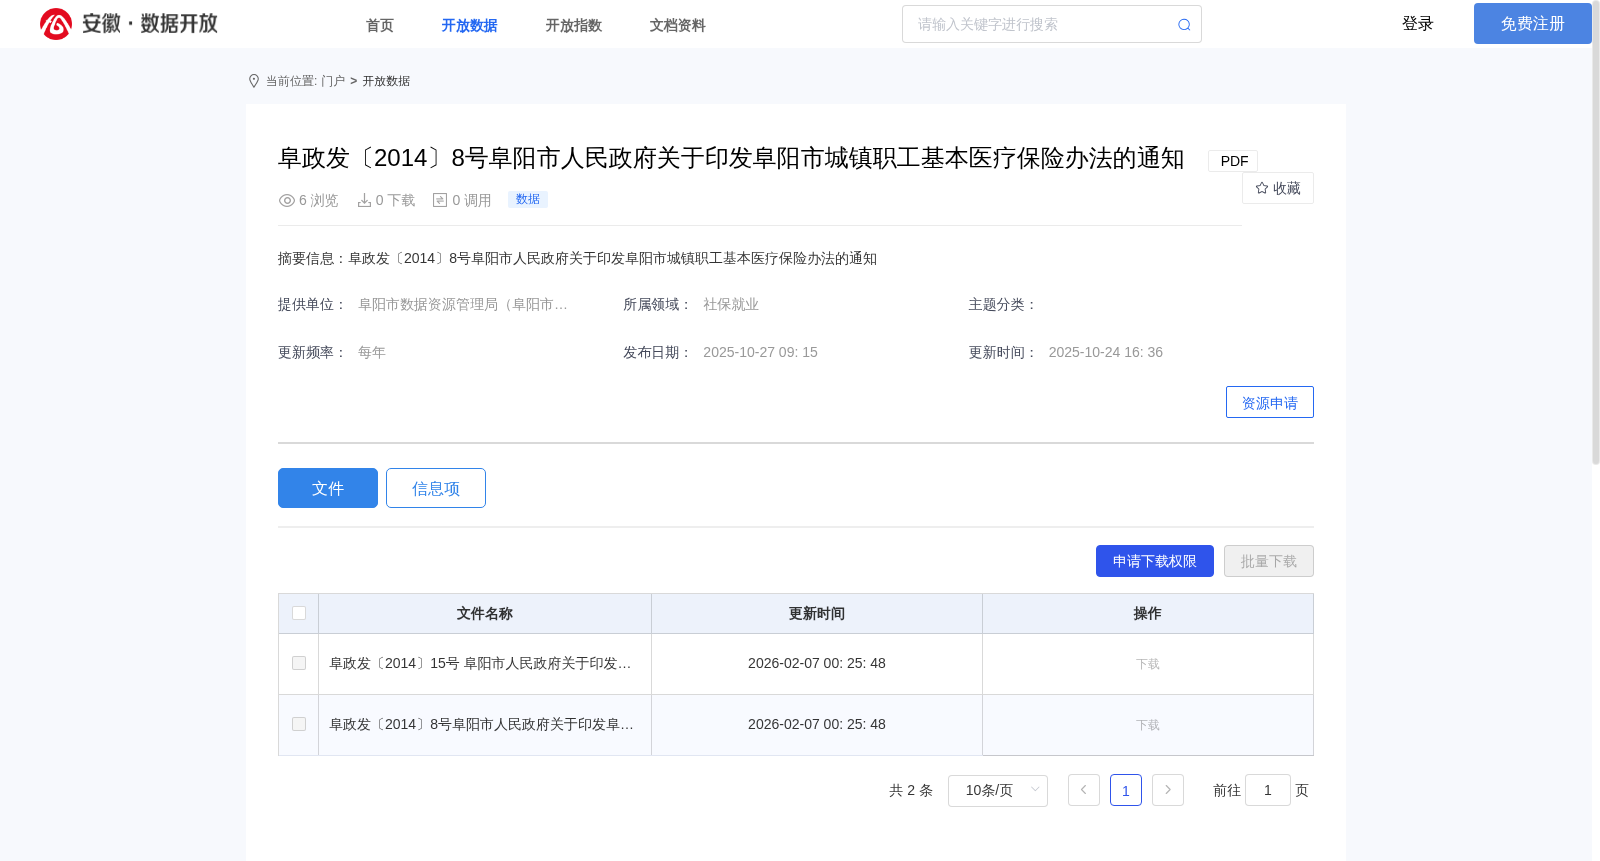The height and width of the screenshot is (861, 1600).
Task: Click the file name 阜政发〔2014〕15号
Action: pos(480,663)
